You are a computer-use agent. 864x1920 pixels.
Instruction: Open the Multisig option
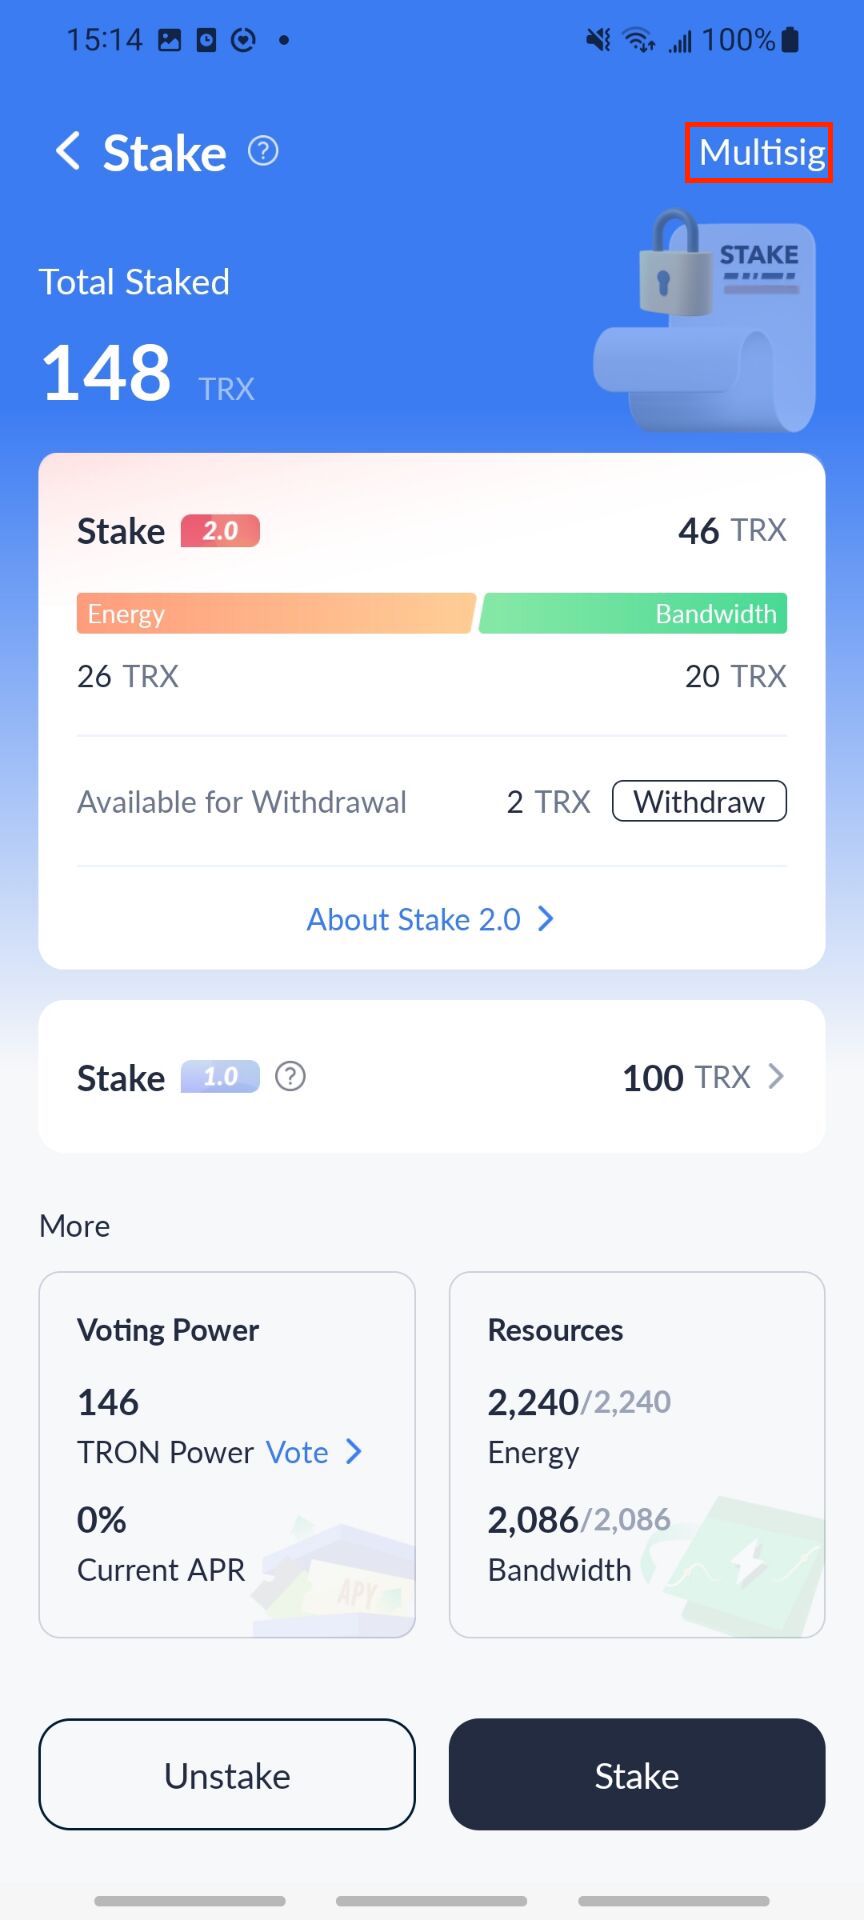point(761,153)
